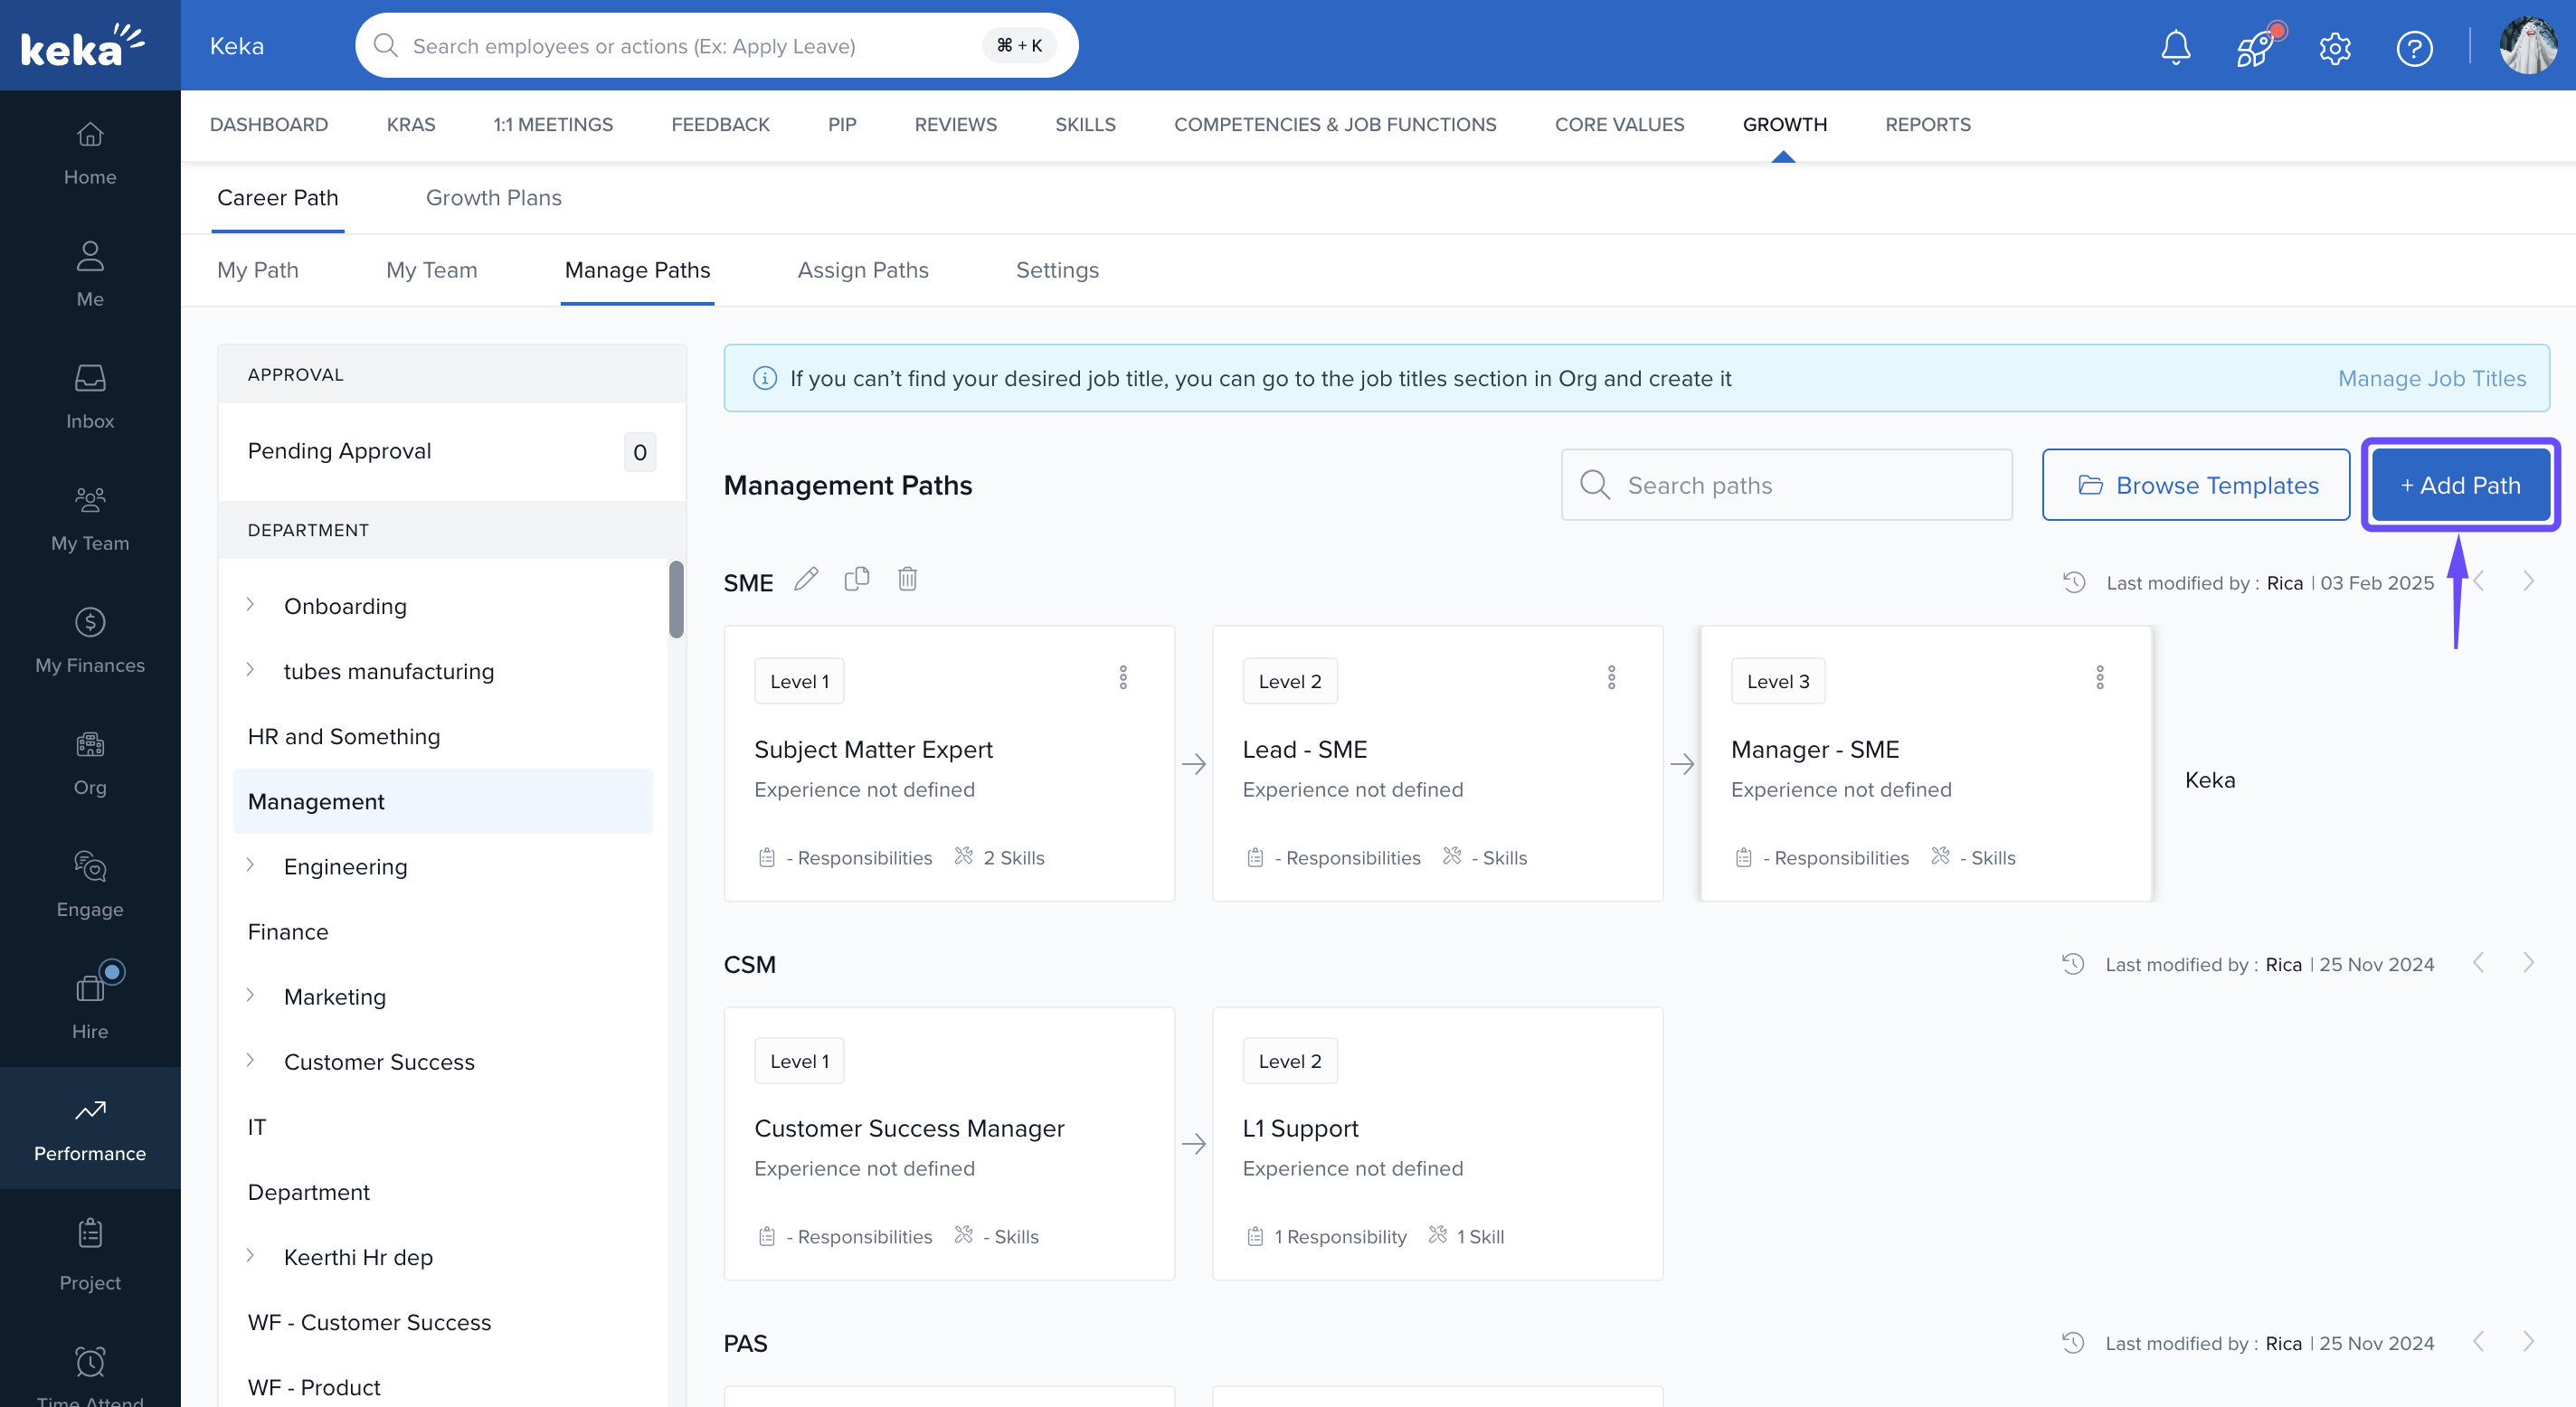Delete the SME path with trash icon
2576x1407 pixels.
point(907,580)
